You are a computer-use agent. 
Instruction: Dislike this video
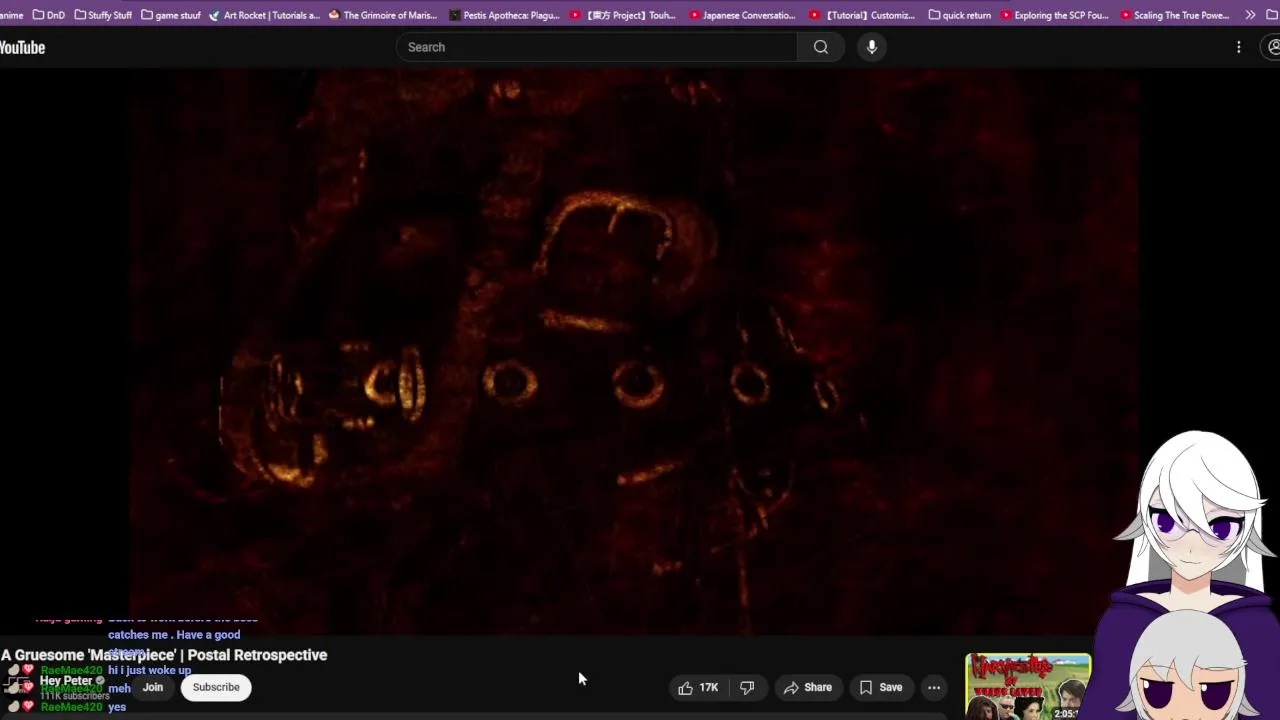[x=747, y=687]
